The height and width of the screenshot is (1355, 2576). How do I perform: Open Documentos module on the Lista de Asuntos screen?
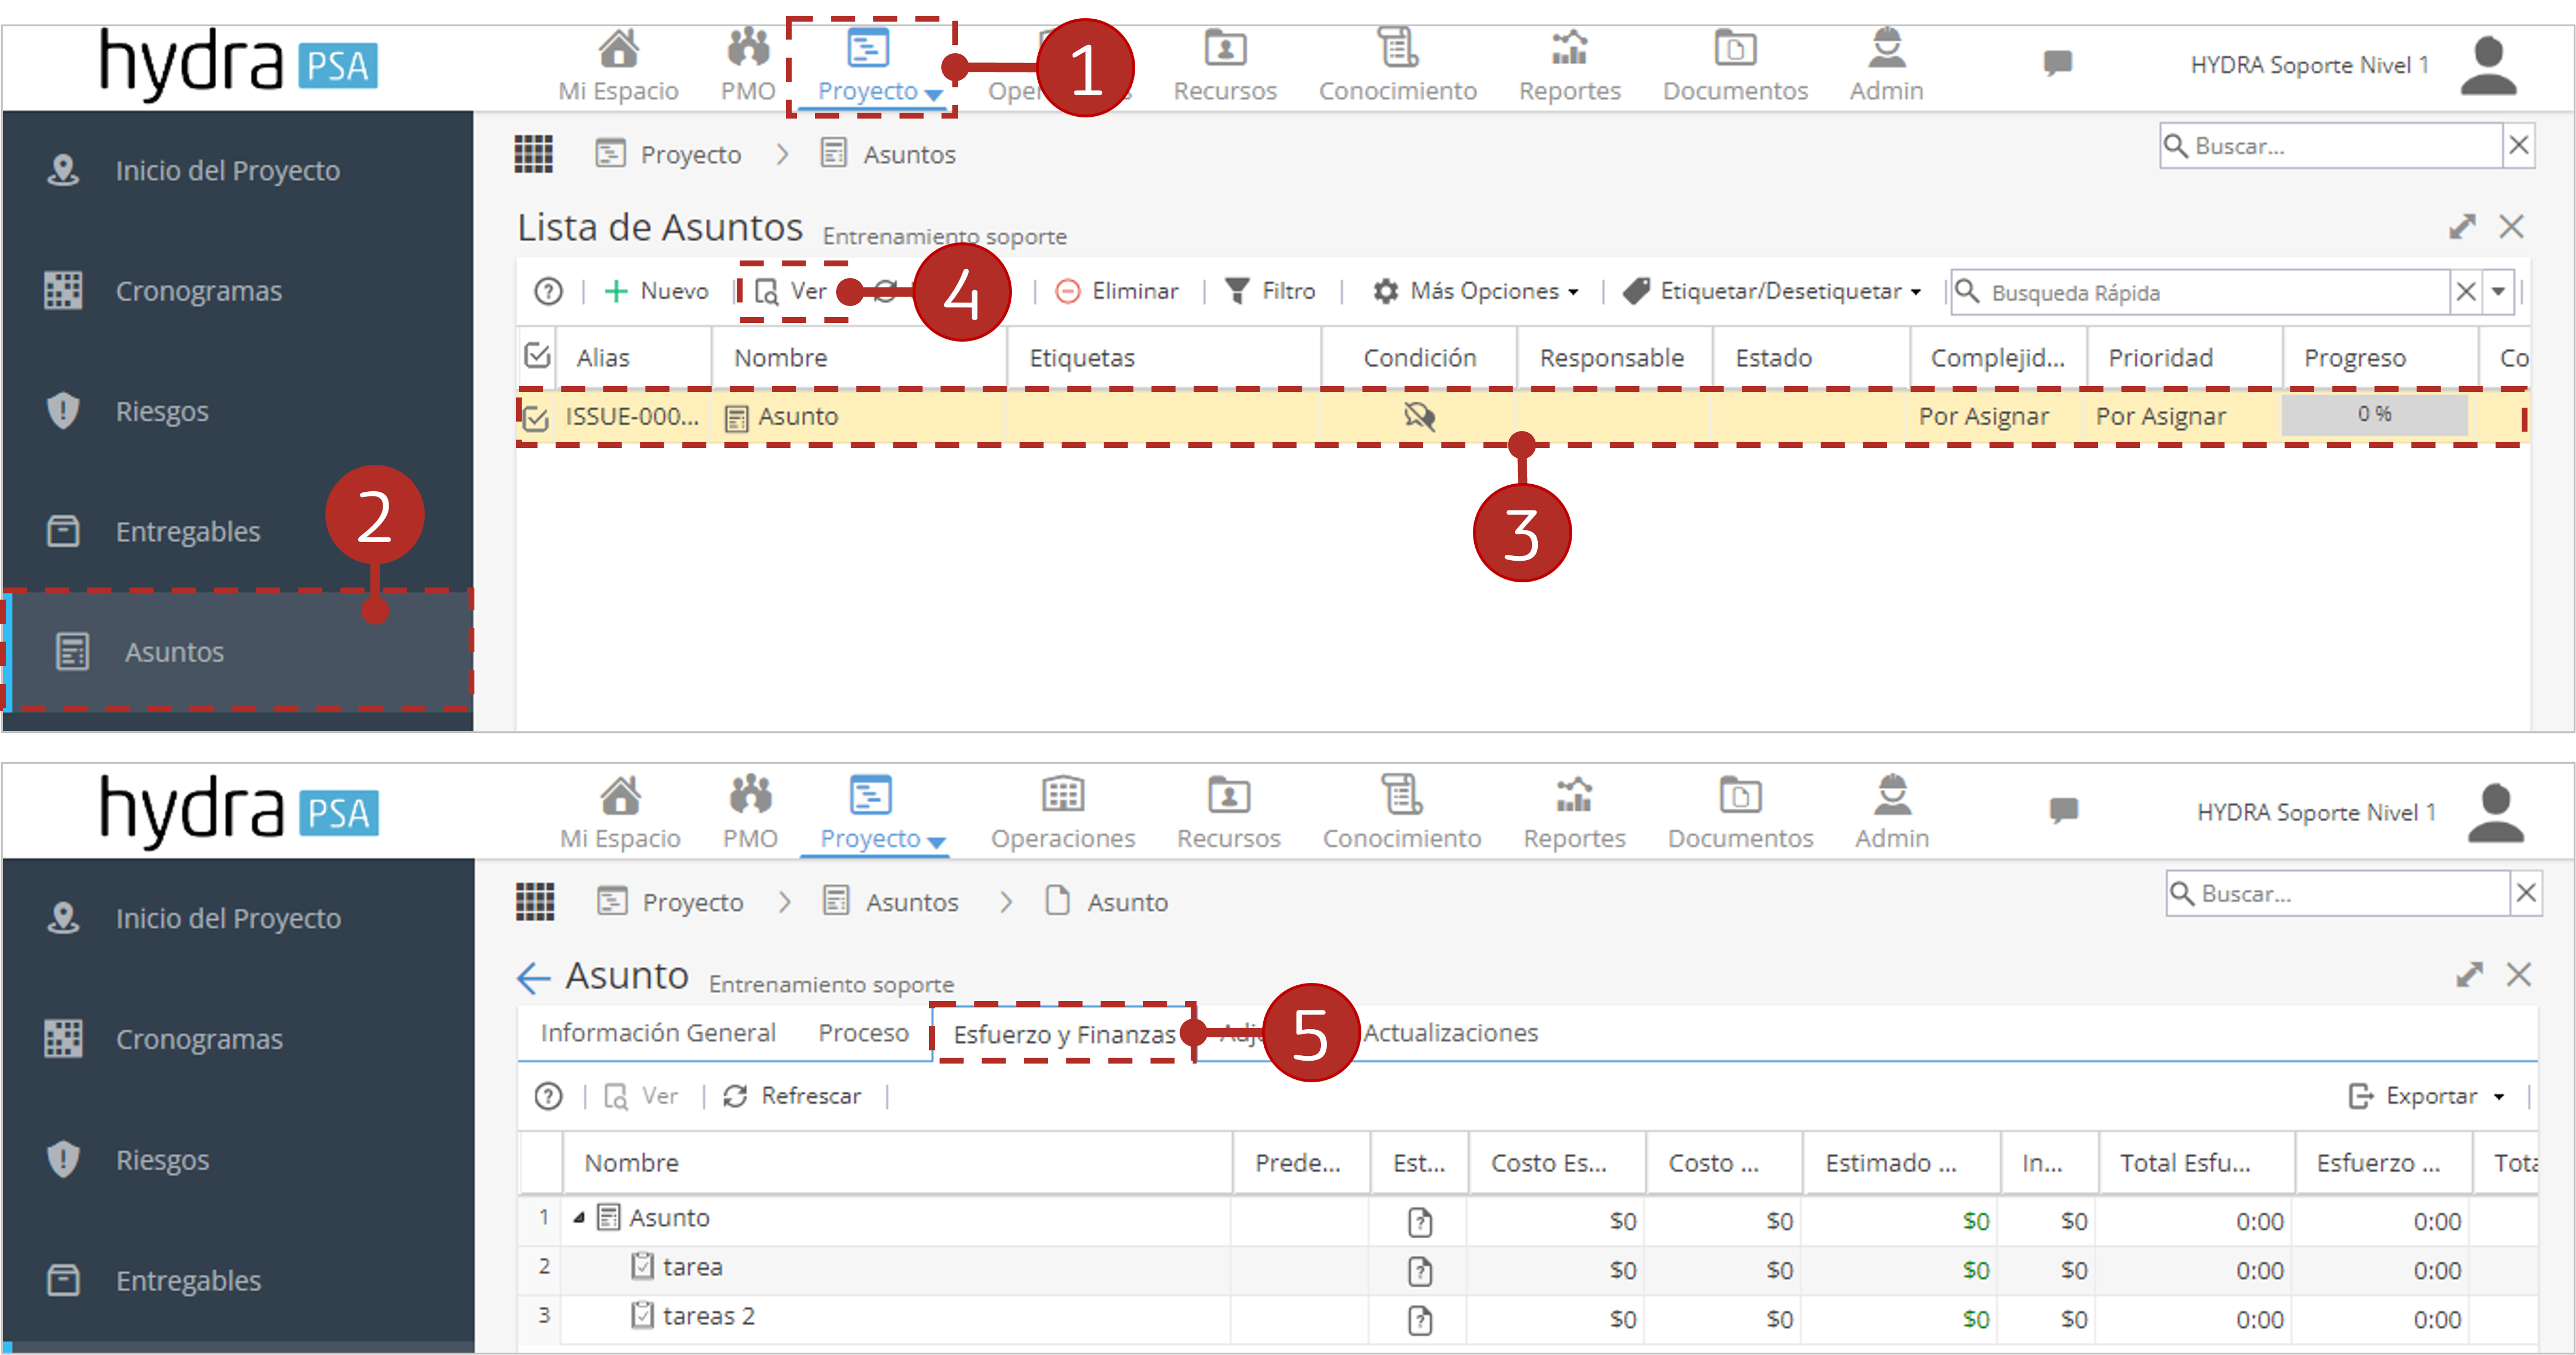pos(1735,66)
